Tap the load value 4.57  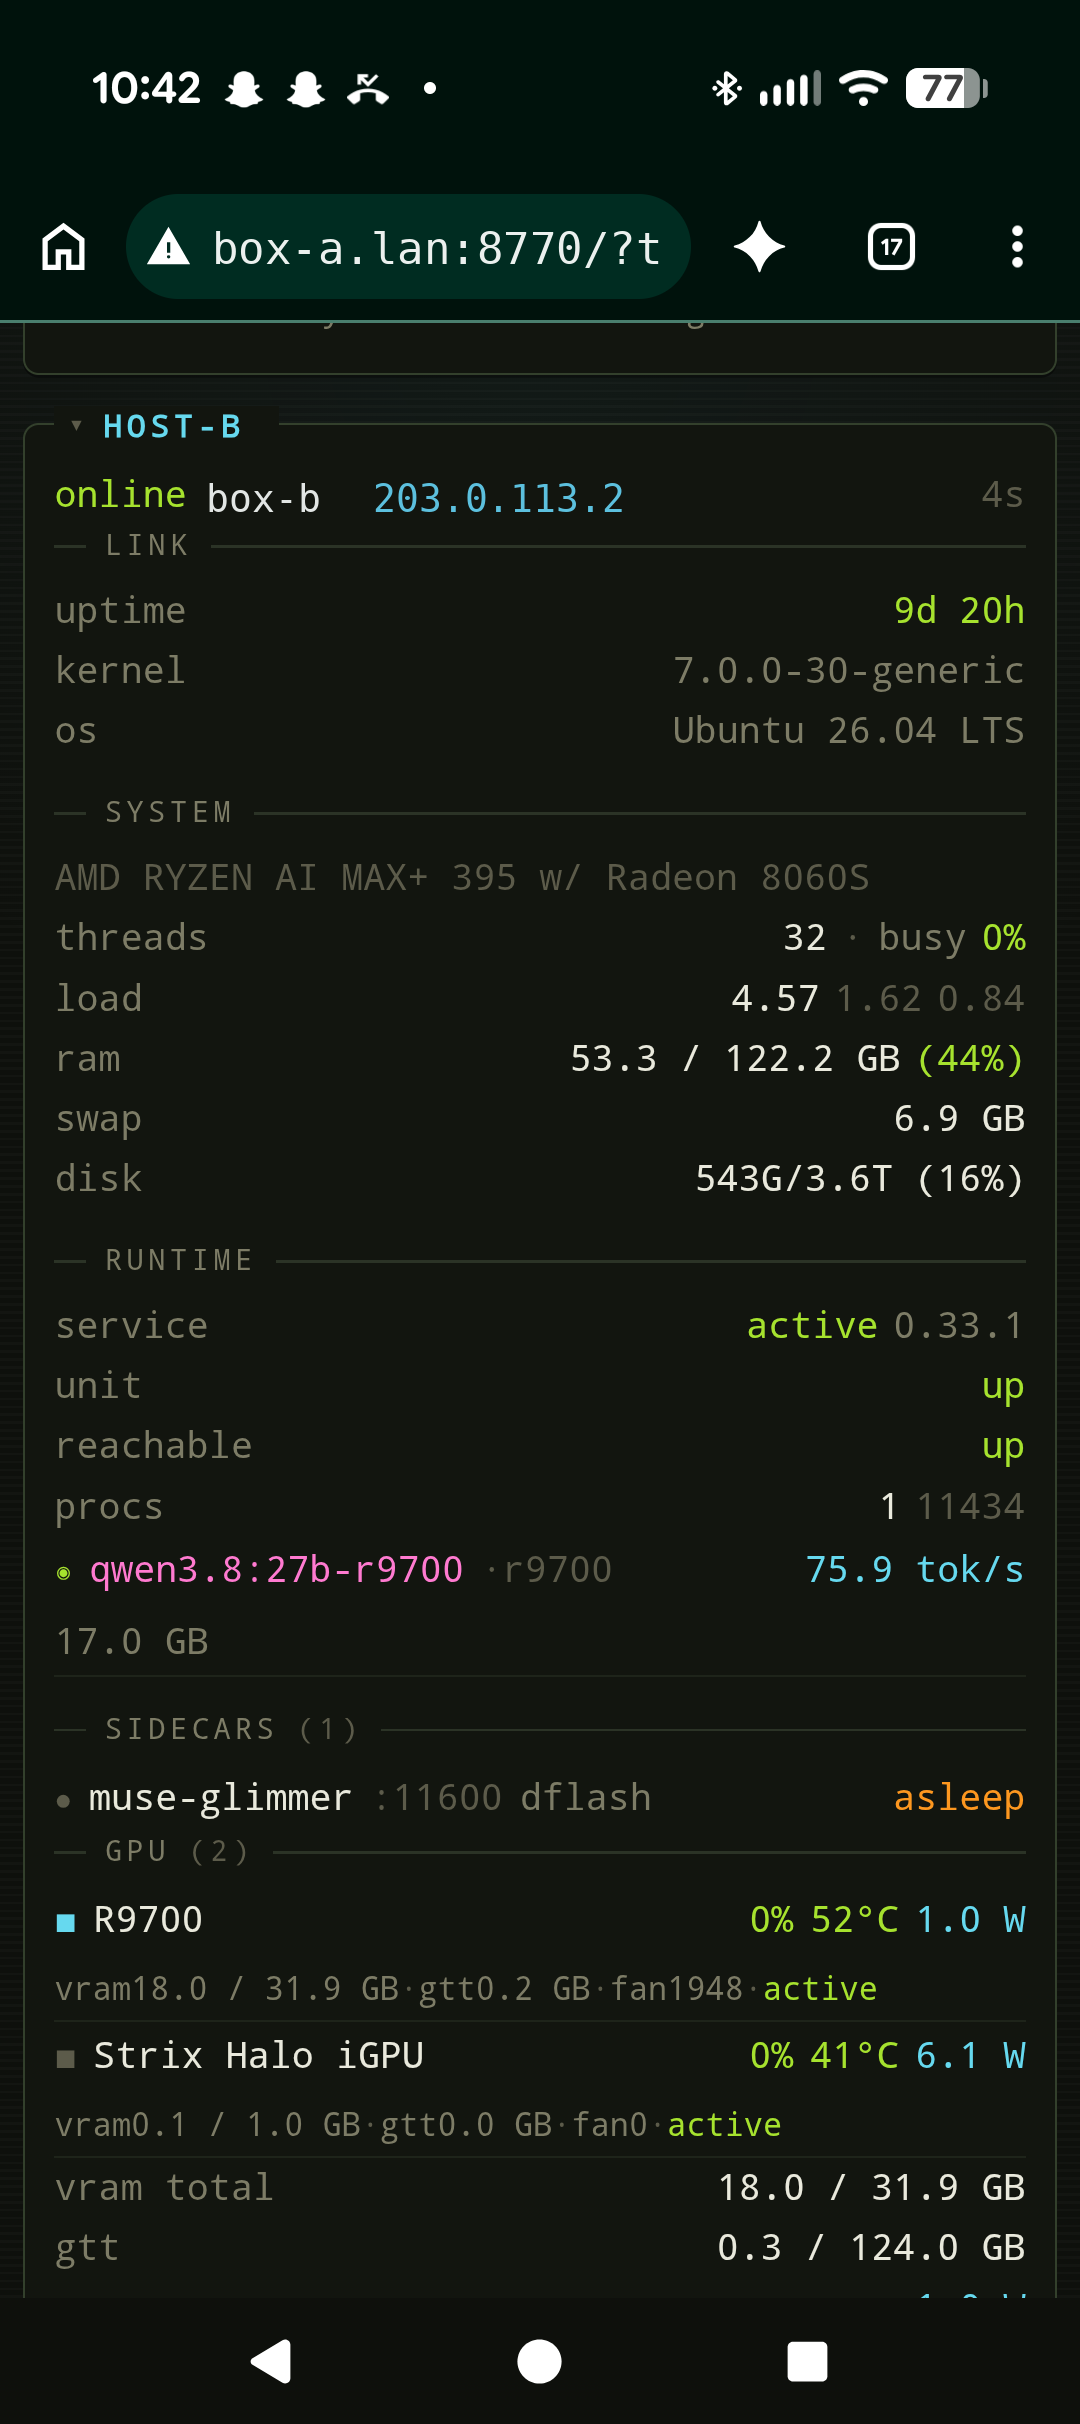pos(775,998)
